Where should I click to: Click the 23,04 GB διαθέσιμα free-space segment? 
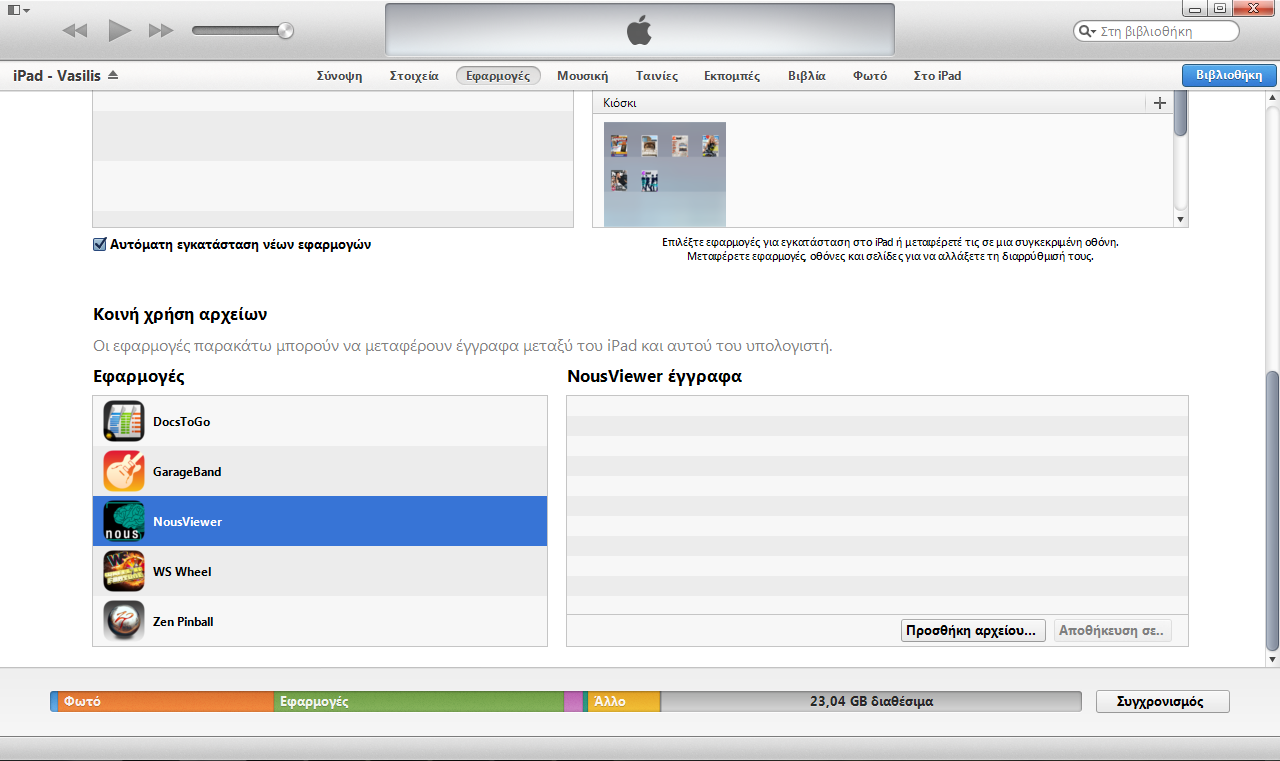pos(871,701)
